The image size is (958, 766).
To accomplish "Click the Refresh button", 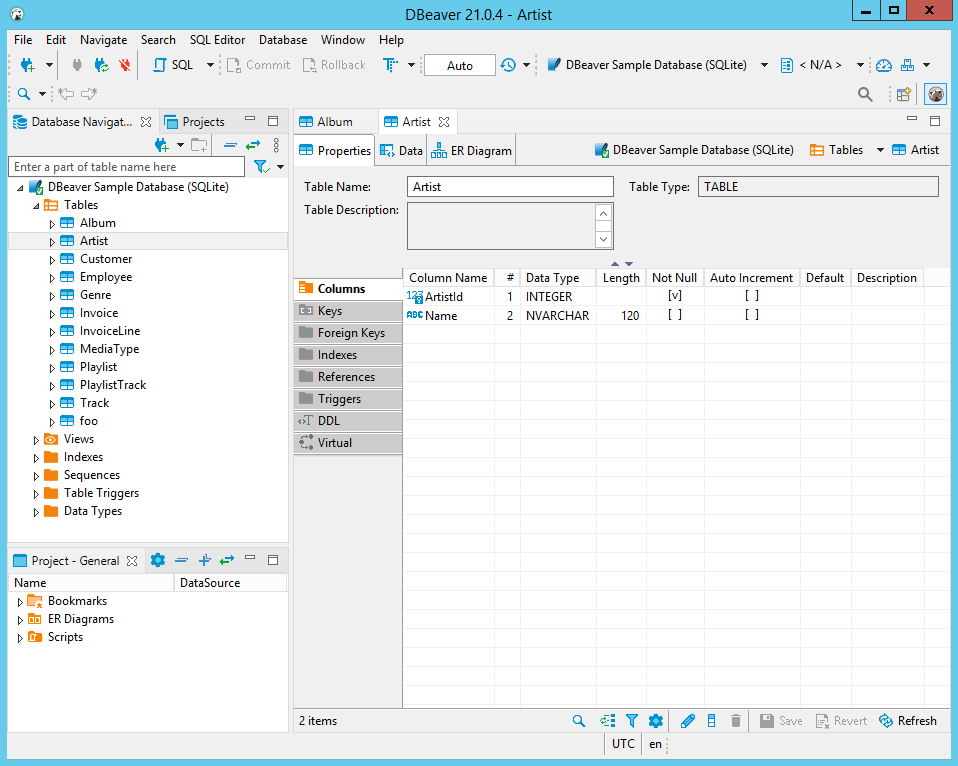I will 908,721.
